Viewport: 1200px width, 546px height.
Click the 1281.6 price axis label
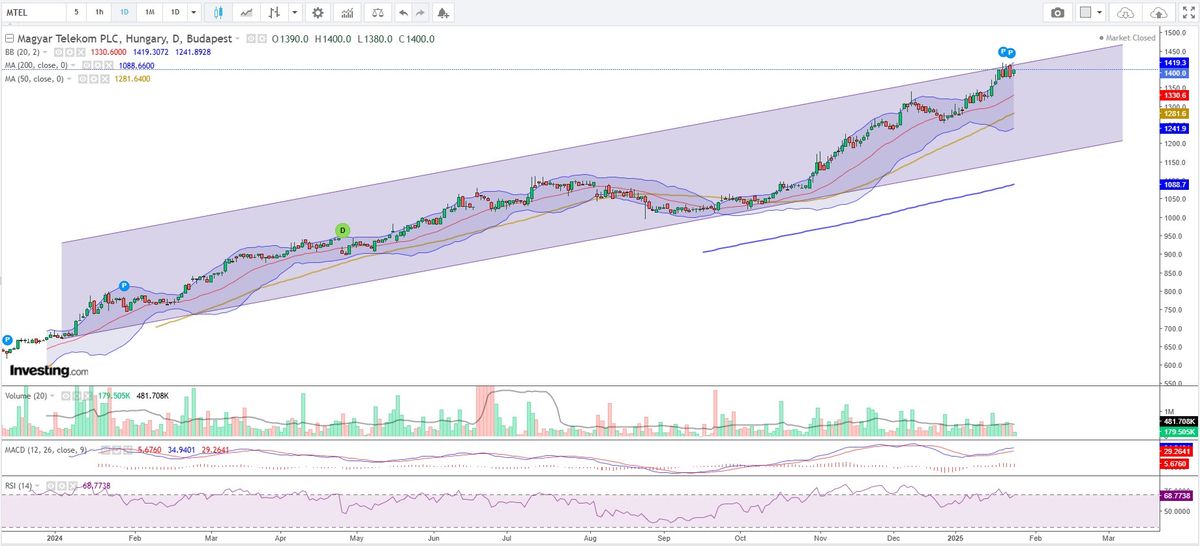pos(1175,114)
